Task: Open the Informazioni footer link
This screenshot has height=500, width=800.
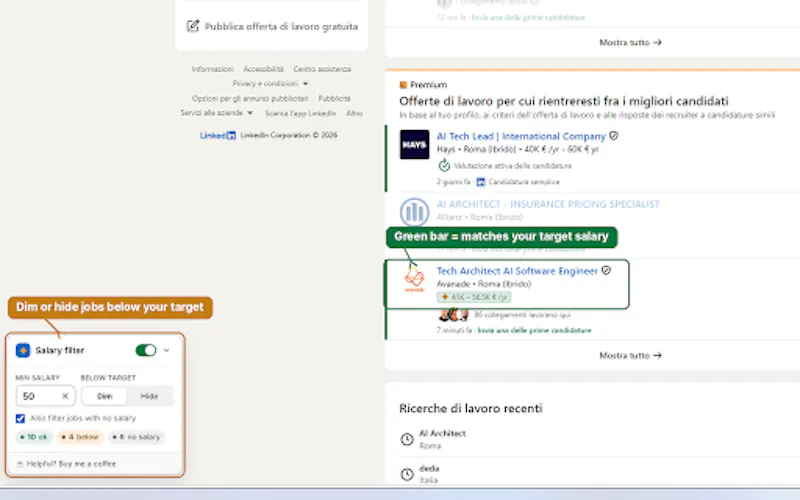Action: click(212, 69)
